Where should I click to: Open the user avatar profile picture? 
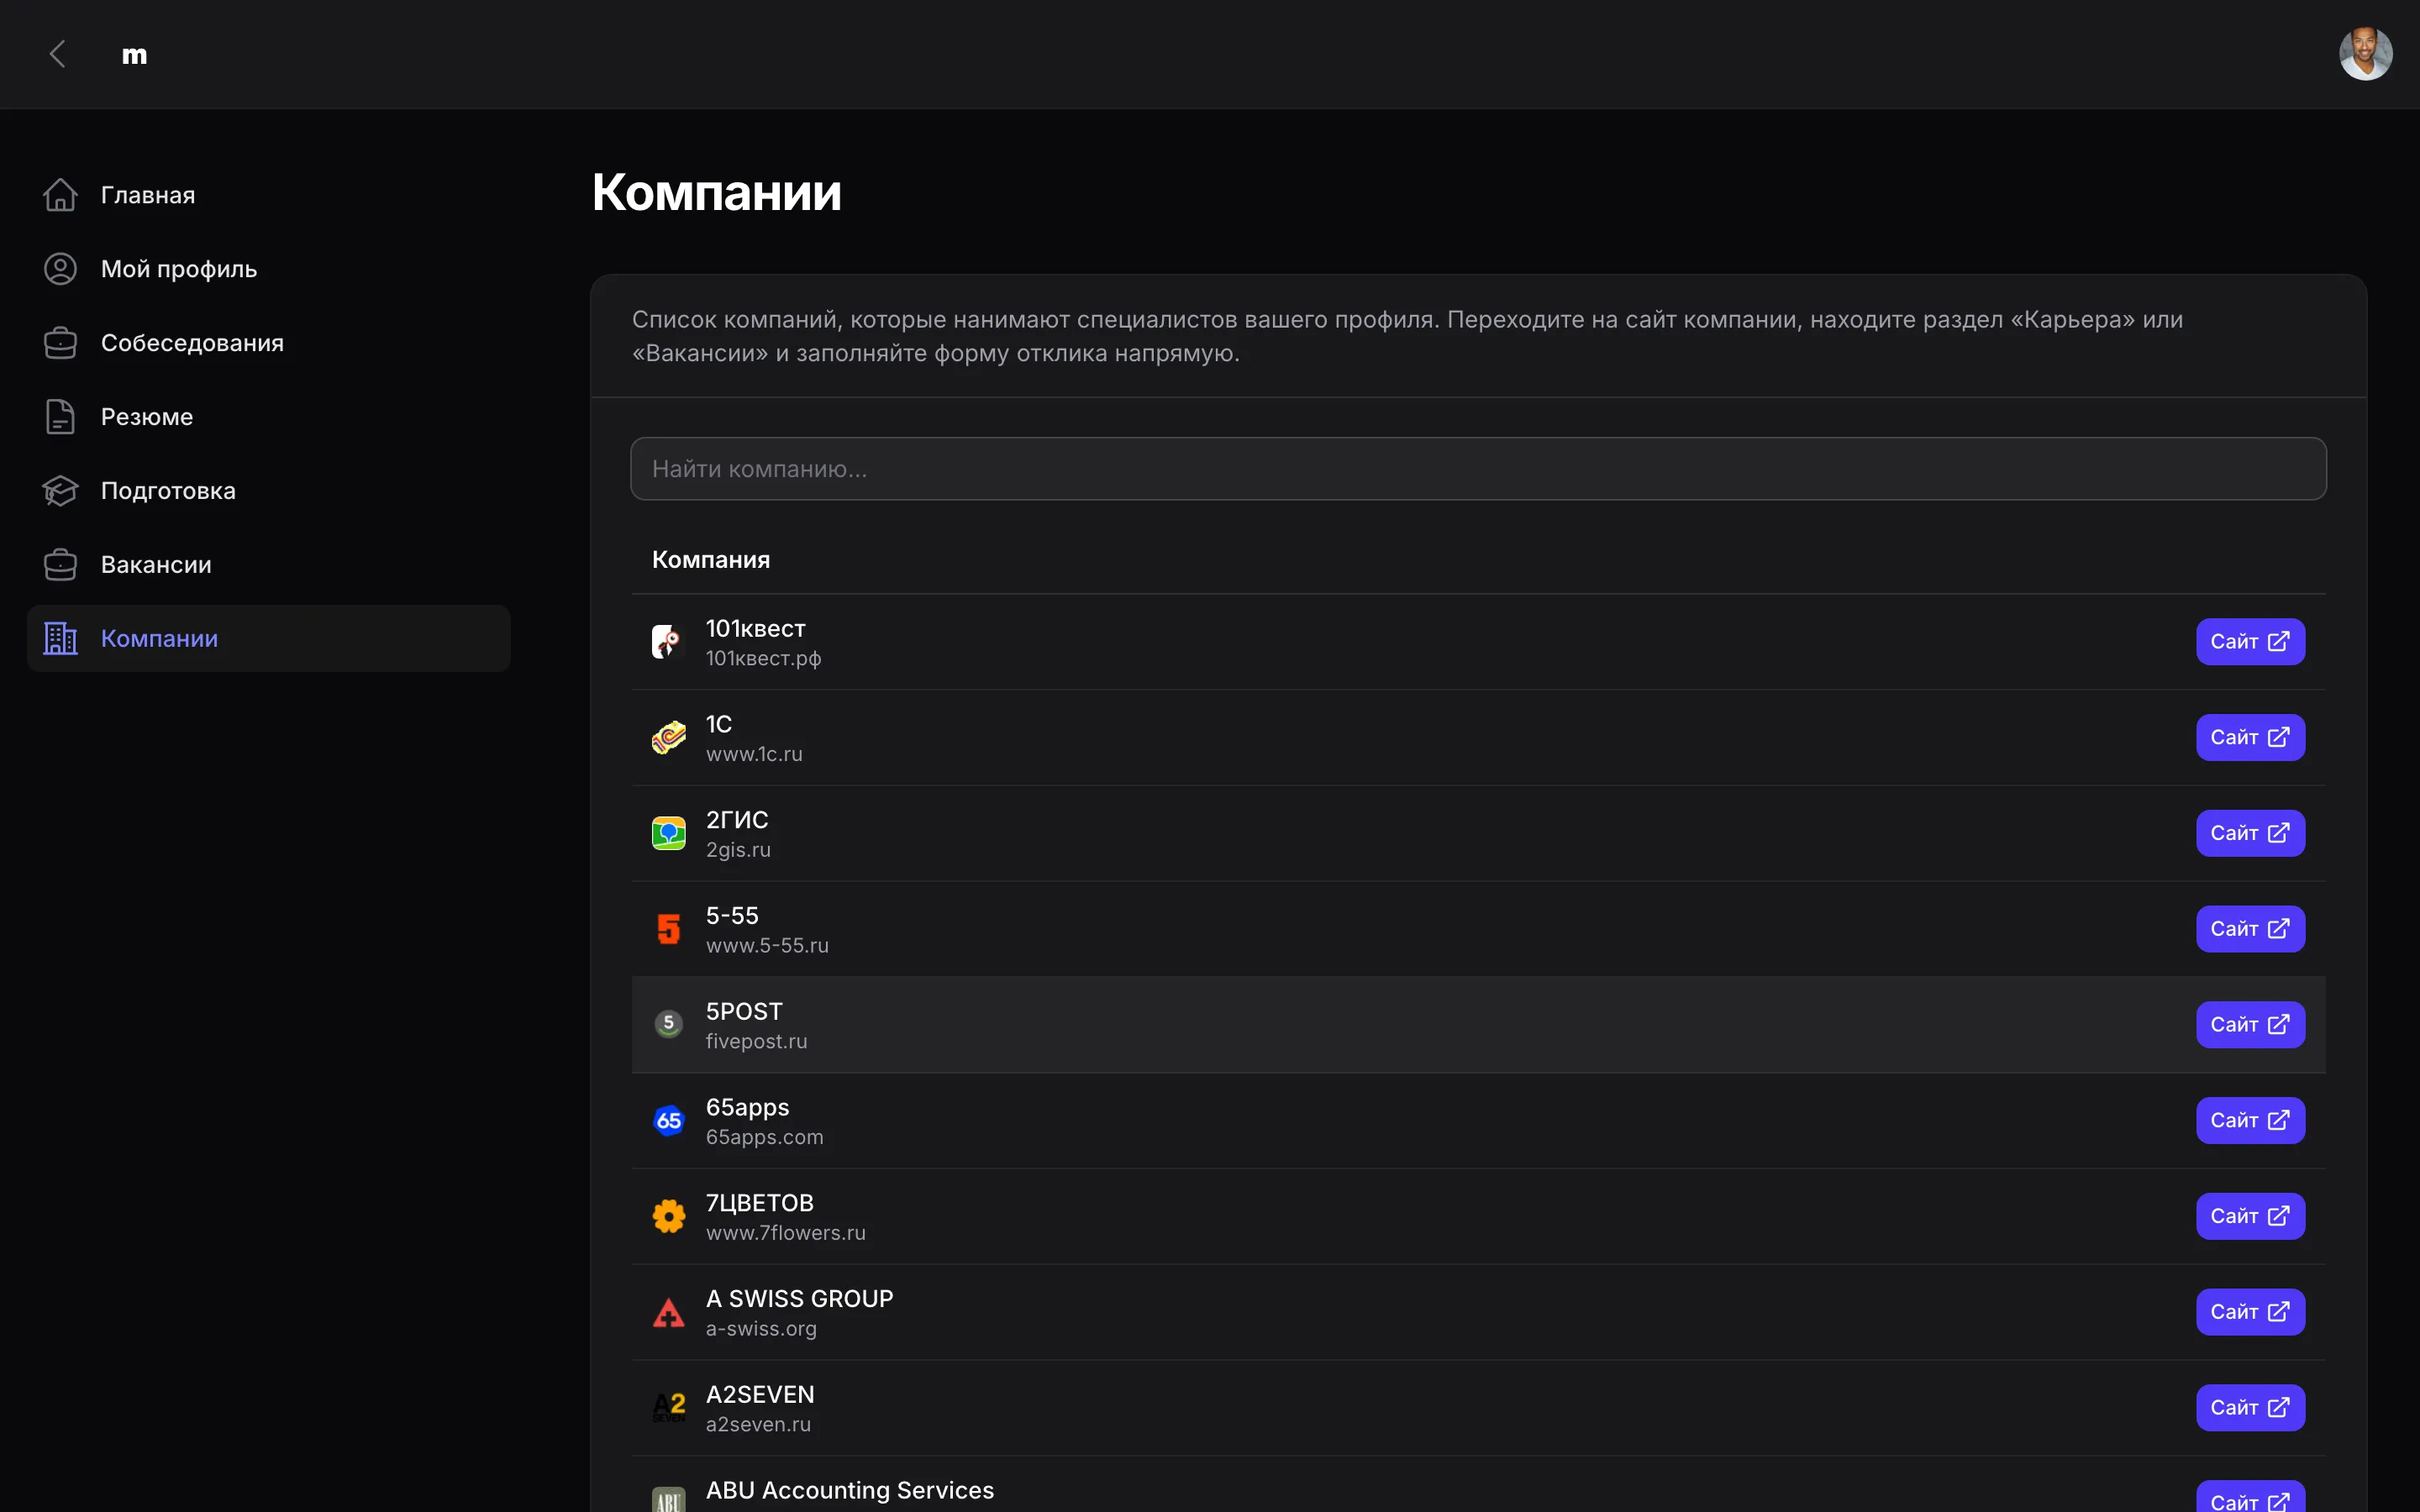point(2365,54)
